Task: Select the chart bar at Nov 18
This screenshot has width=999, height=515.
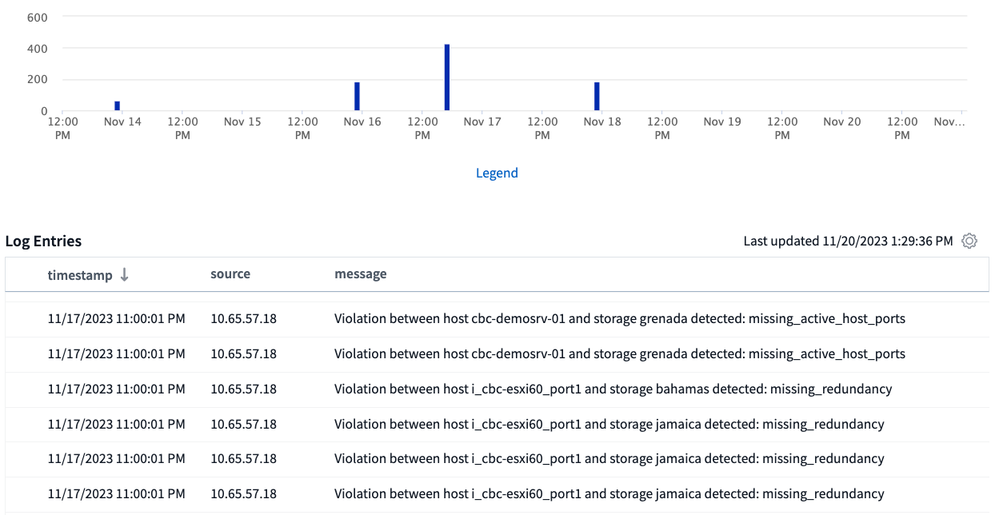Action: (597, 96)
